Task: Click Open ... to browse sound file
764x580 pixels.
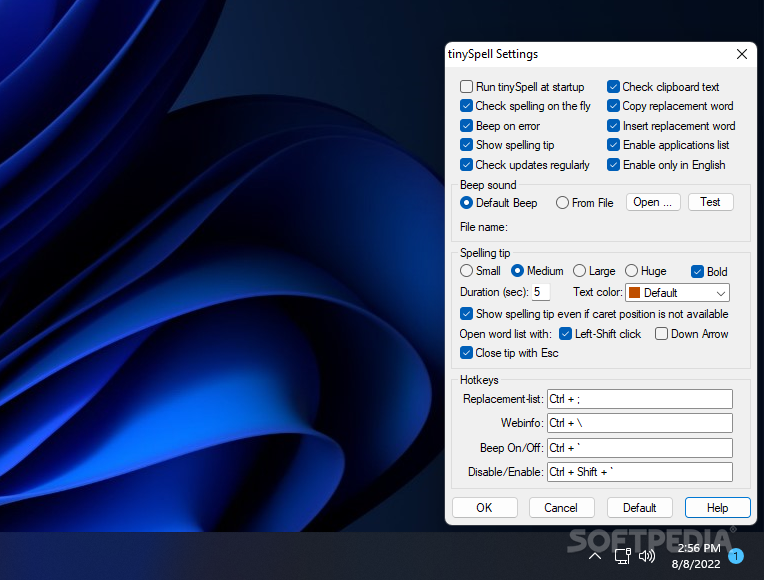Action: pos(653,202)
